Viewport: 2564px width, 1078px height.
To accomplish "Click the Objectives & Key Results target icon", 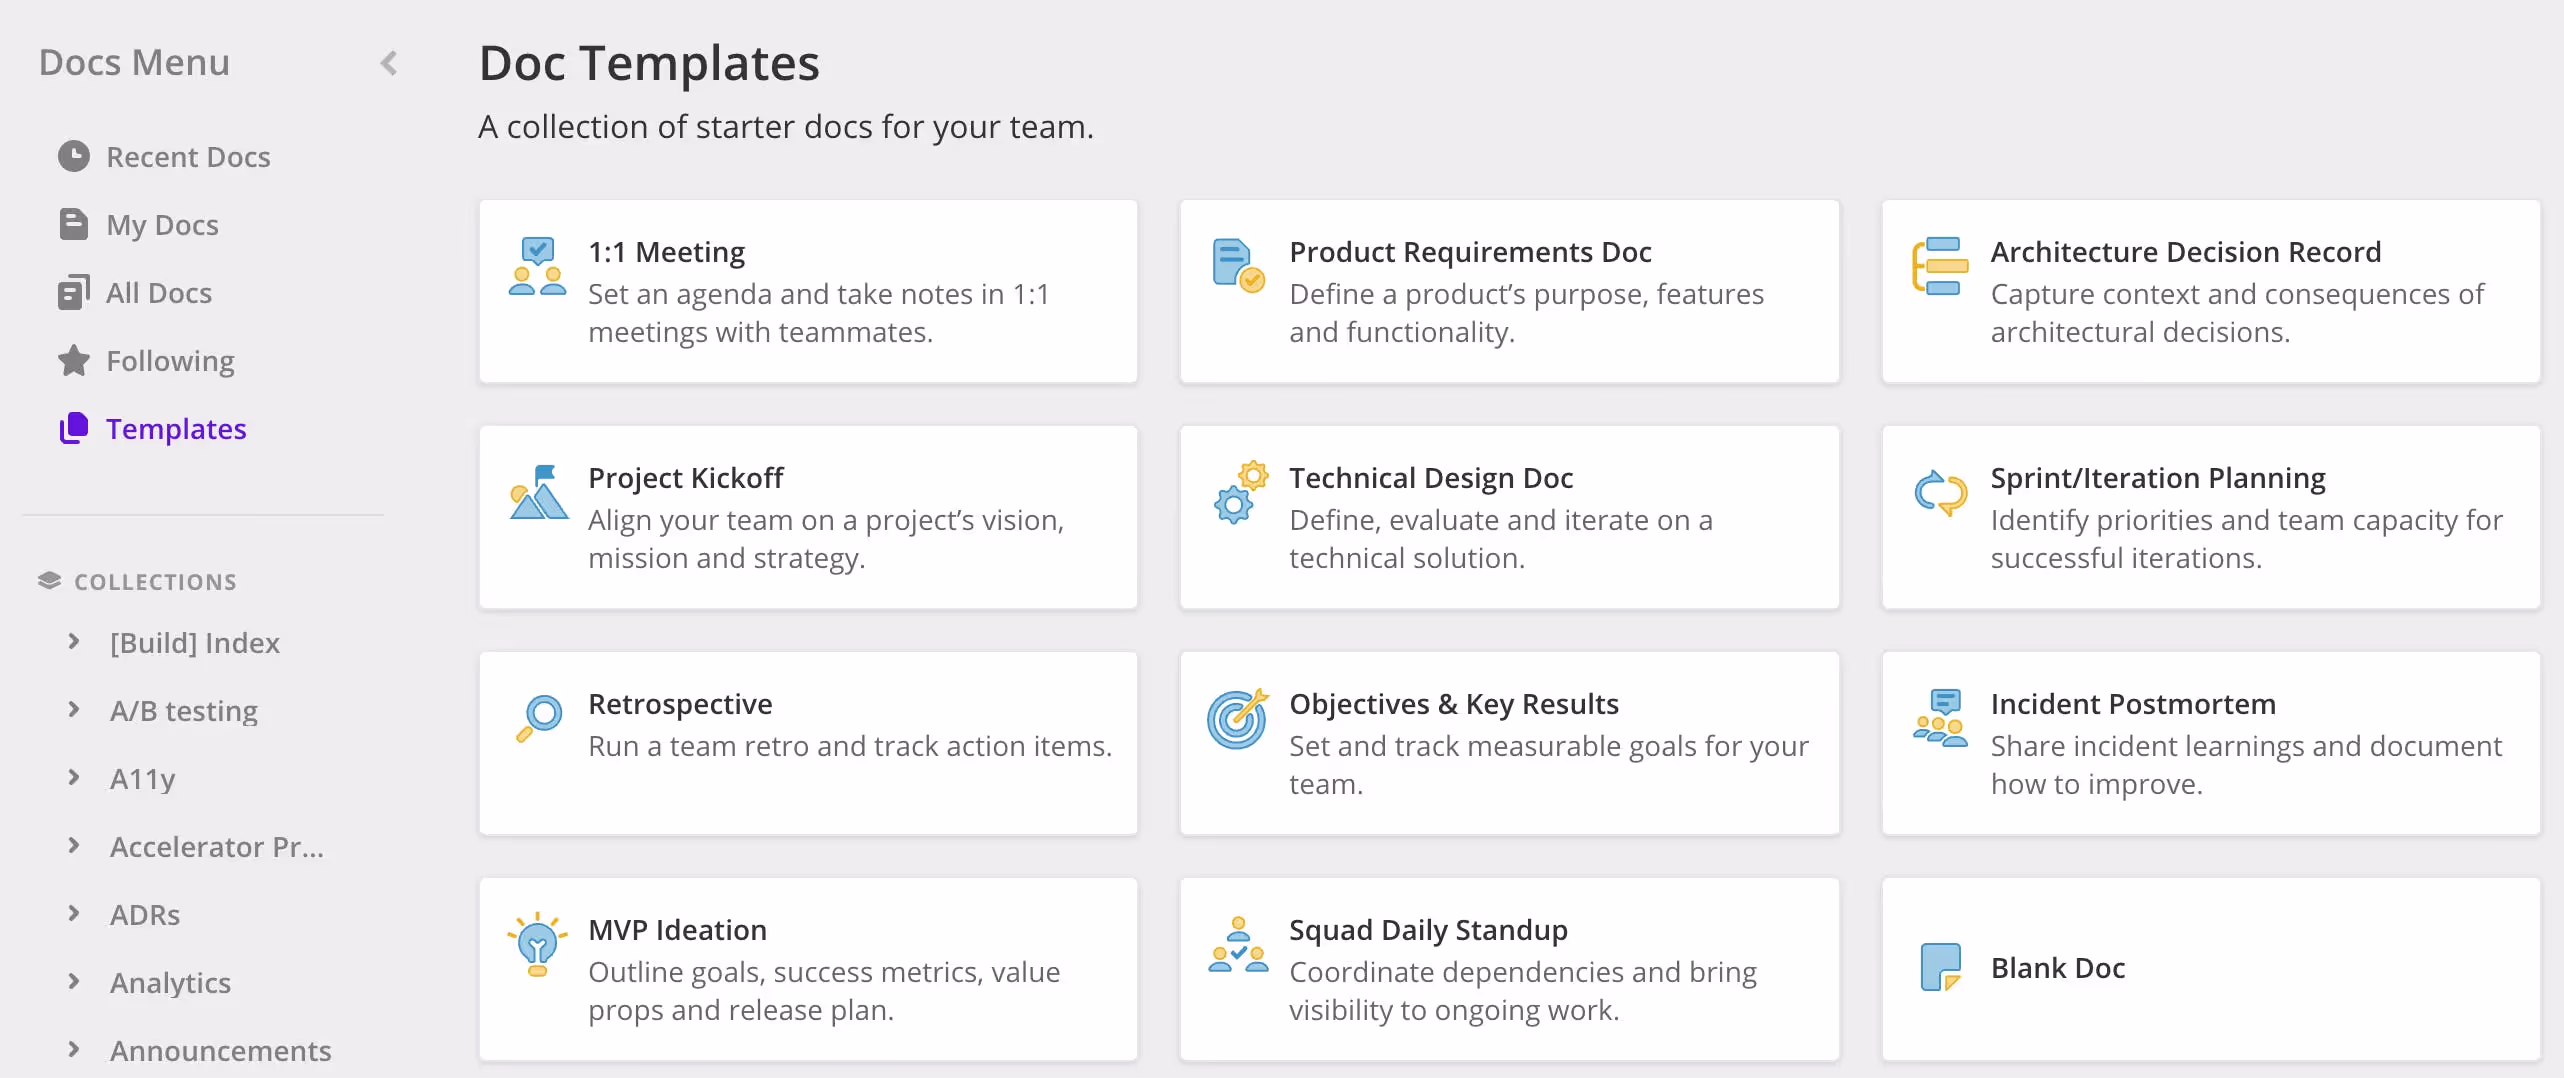I will [x=1239, y=718].
